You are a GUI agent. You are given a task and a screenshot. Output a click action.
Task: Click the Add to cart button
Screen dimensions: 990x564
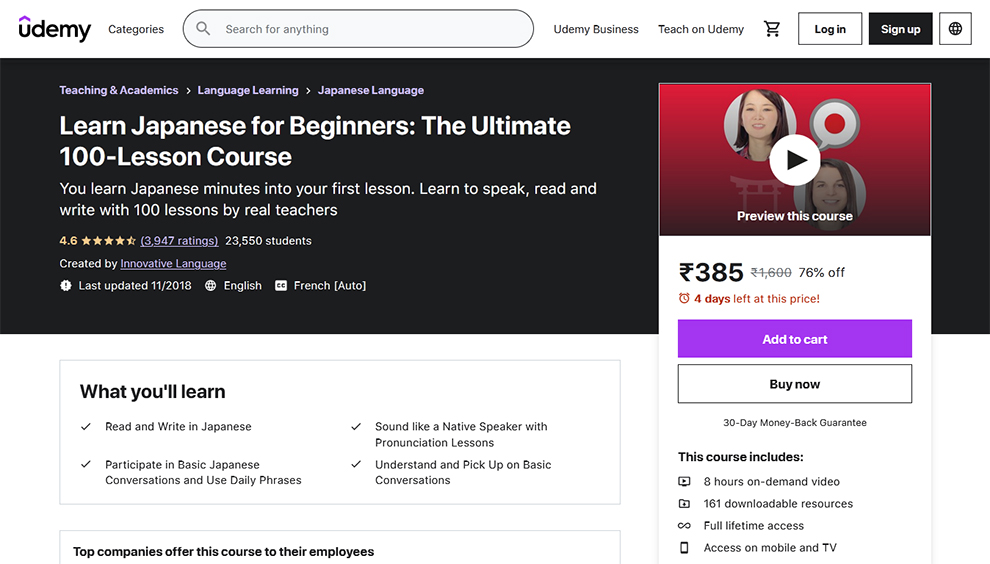[795, 339]
